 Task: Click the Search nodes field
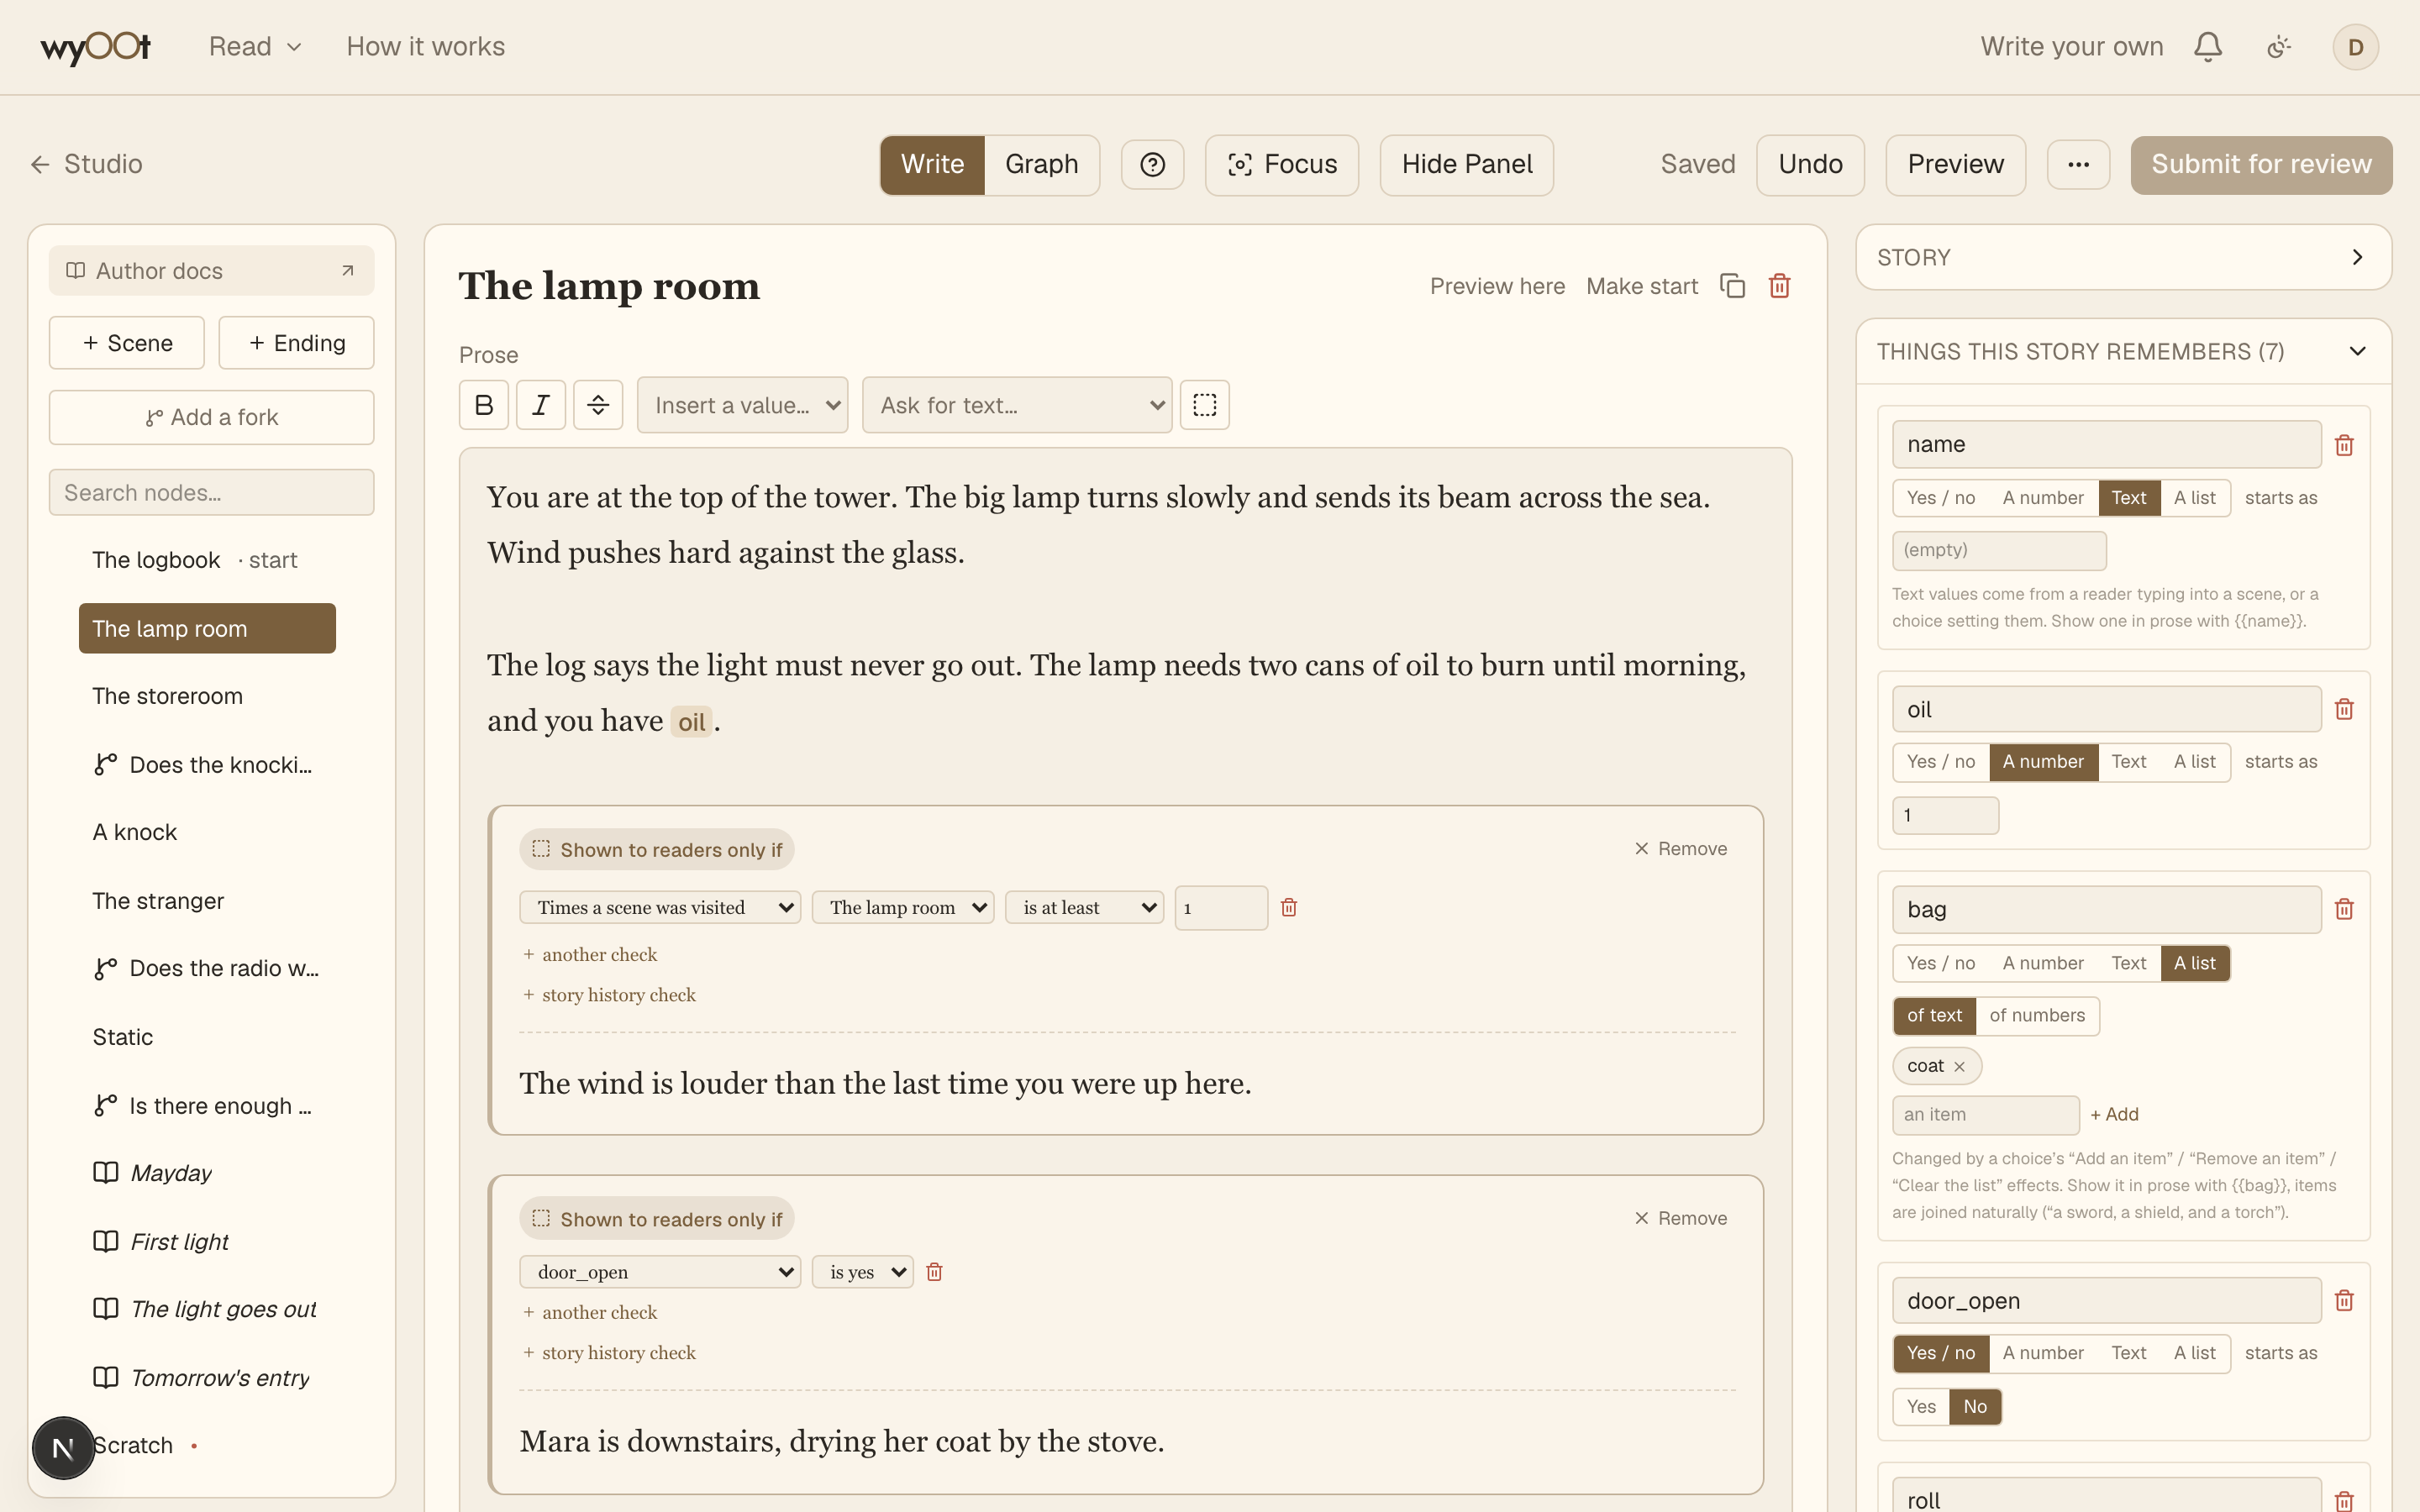coord(211,493)
